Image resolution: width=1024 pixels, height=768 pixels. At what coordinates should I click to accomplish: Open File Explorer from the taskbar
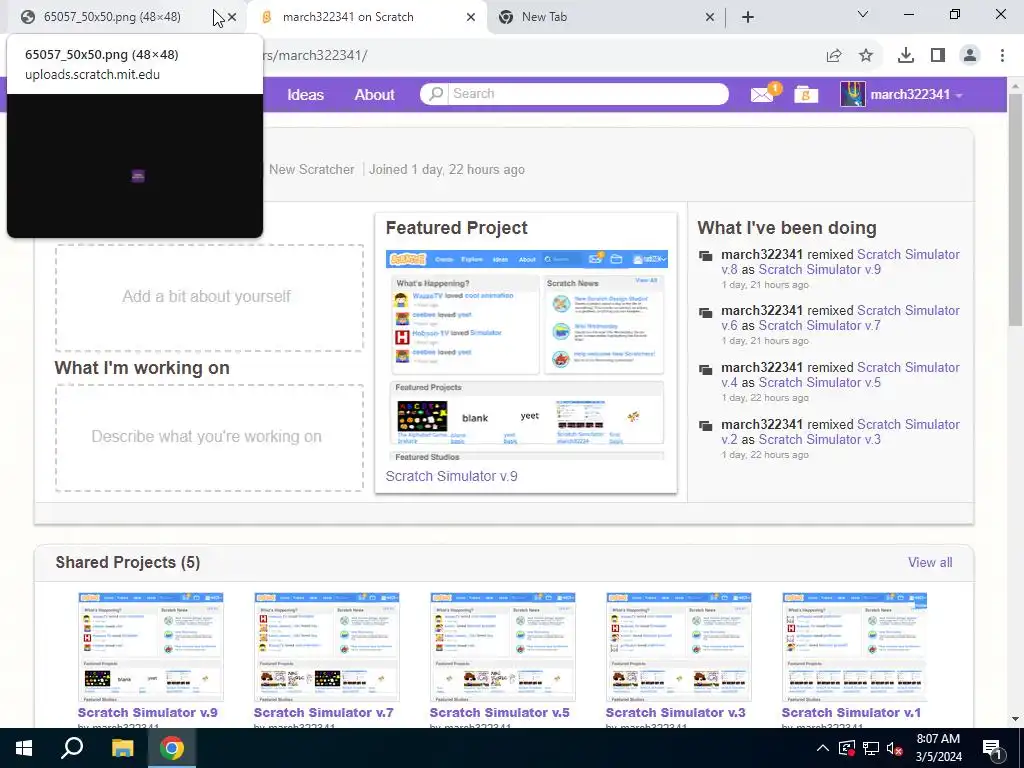pyautogui.click(x=122, y=748)
